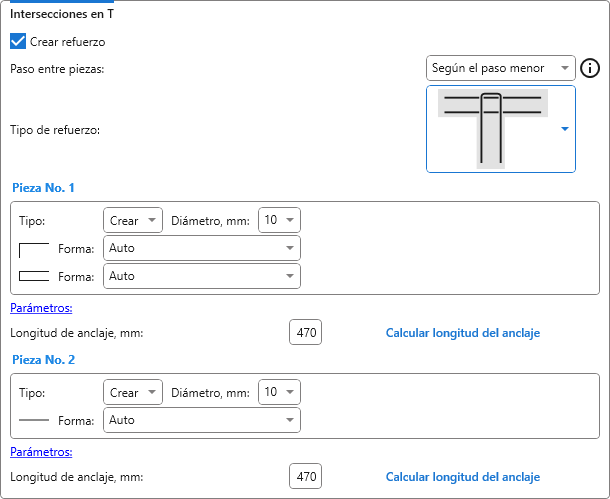This screenshot has width=610, height=499.
Task: Open Forma dropdown in Pieza No. 2
Action: tap(201, 421)
